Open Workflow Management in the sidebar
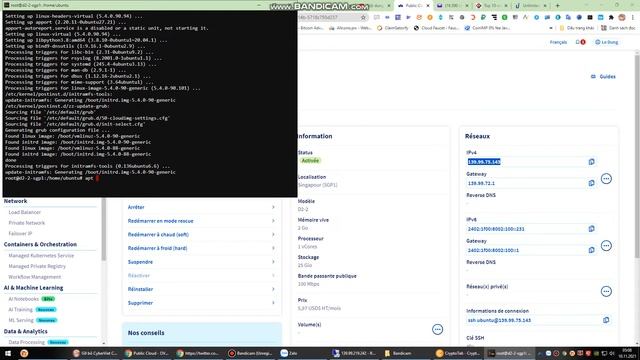The height and width of the screenshot is (360, 640). pyautogui.click(x=35, y=277)
